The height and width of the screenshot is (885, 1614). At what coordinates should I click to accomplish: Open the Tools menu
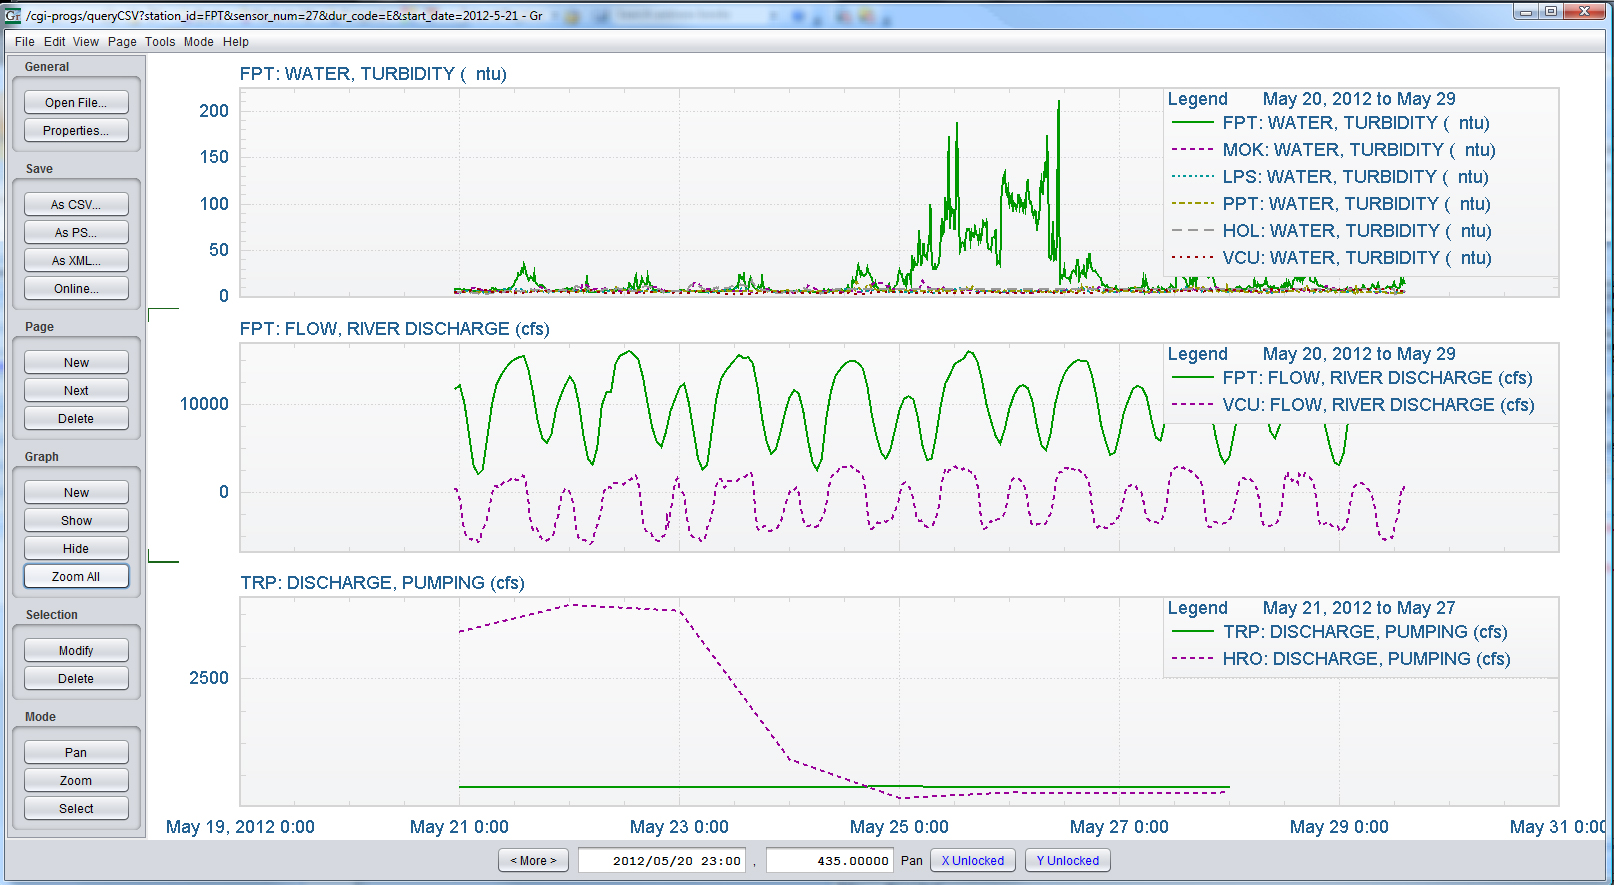tap(160, 42)
